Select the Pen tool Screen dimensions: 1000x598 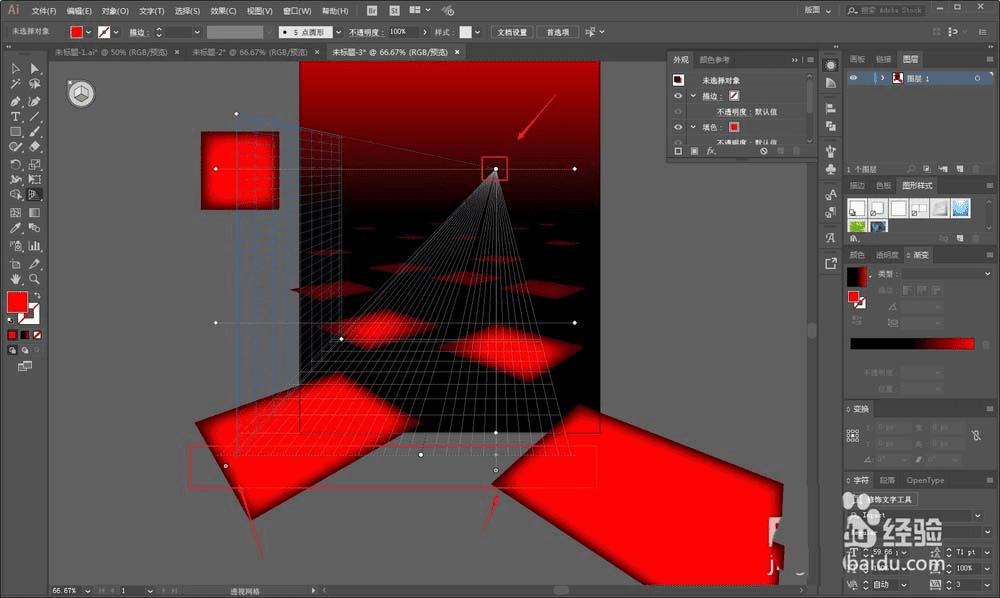[x=16, y=101]
